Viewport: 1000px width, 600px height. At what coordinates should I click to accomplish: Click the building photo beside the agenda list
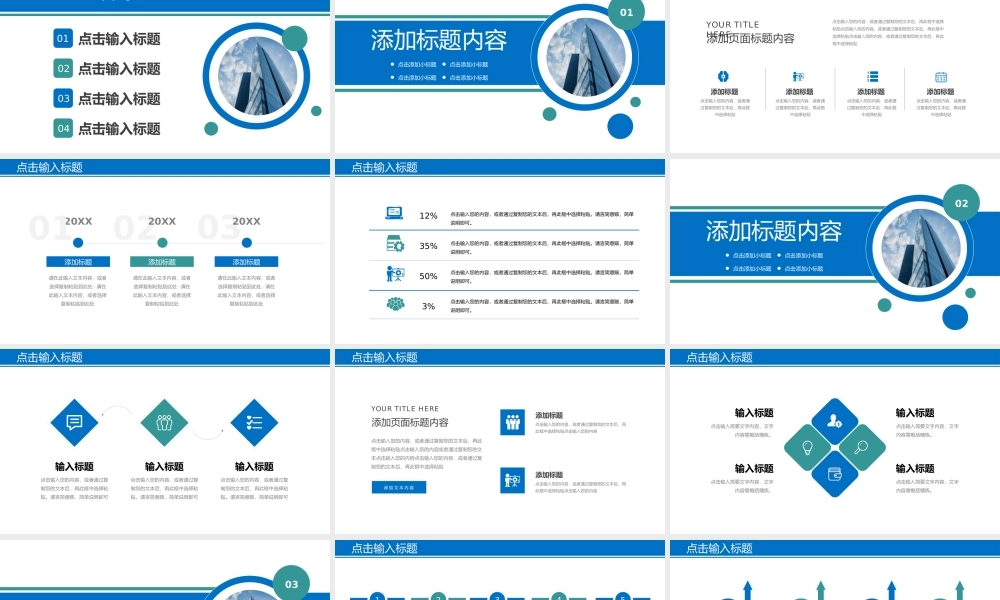257,75
